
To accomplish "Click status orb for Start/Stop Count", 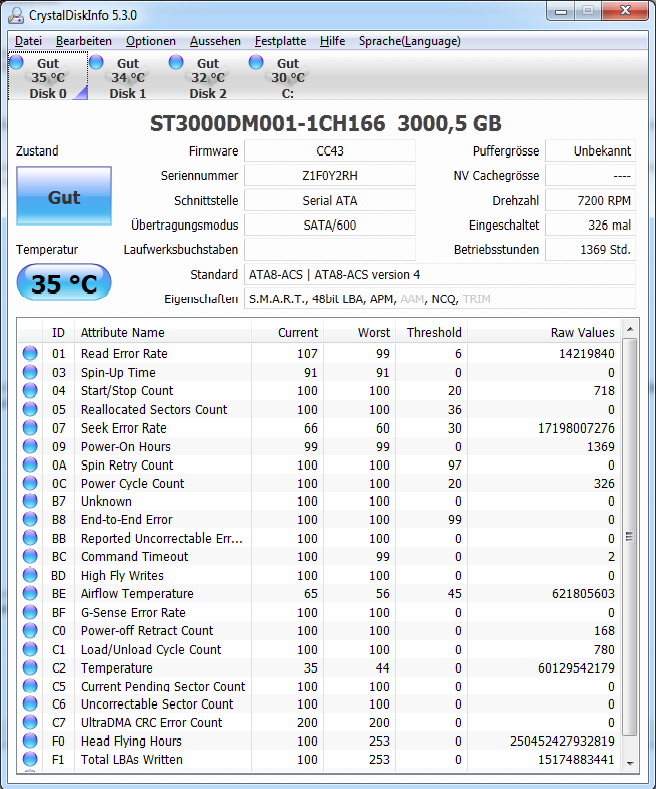I will (x=30, y=390).
